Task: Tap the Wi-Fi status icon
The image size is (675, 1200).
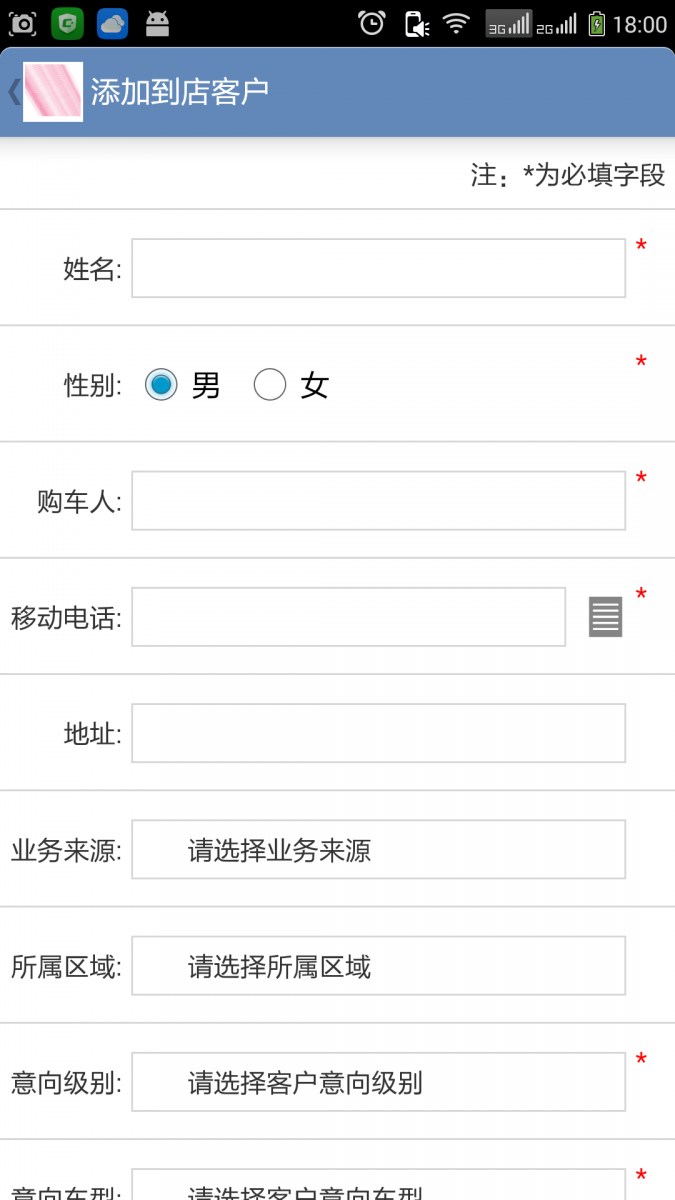Action: pos(456,24)
